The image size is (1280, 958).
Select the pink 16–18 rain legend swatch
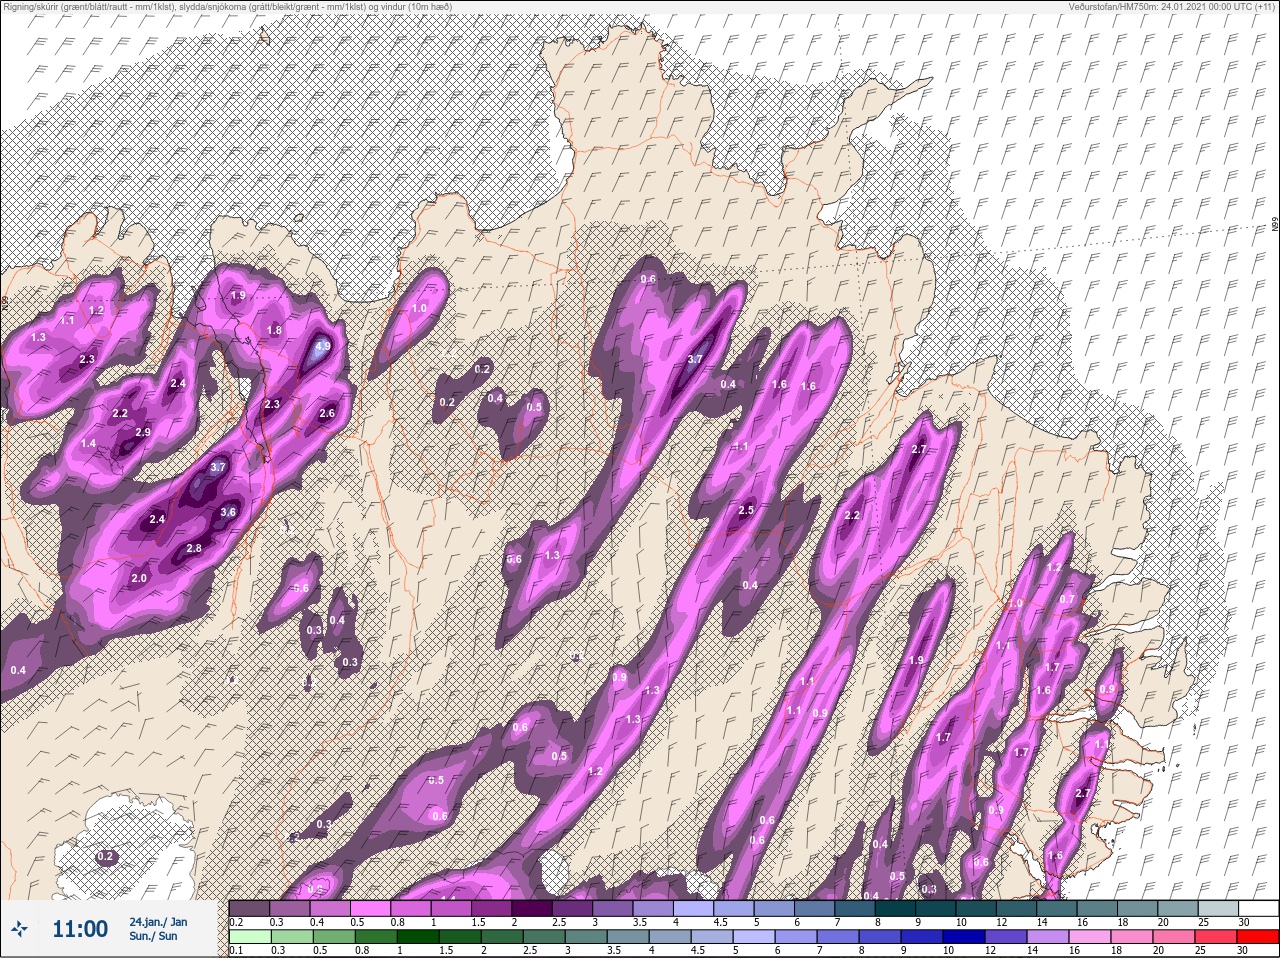pyautogui.click(x=1090, y=937)
